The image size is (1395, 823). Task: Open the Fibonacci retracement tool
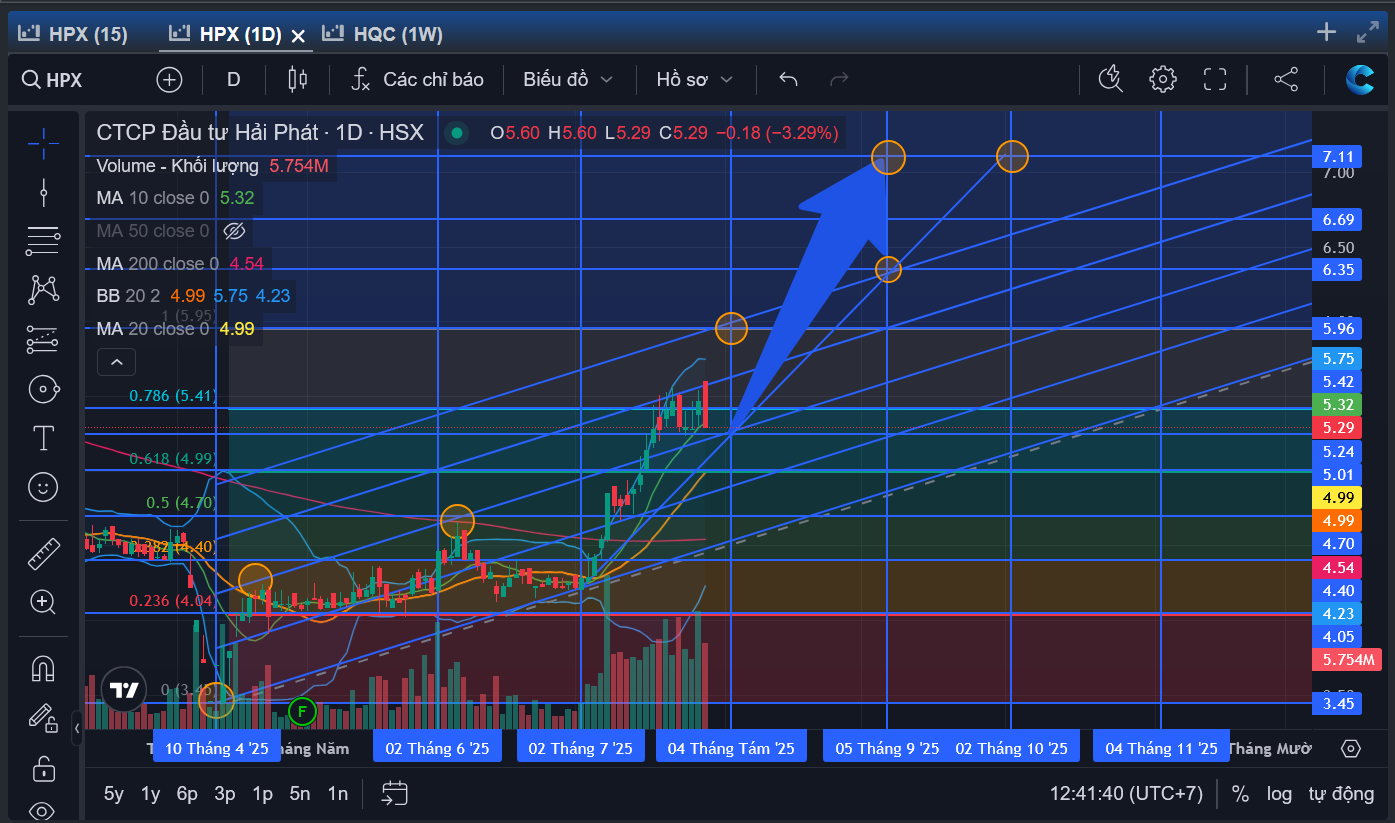(43, 240)
